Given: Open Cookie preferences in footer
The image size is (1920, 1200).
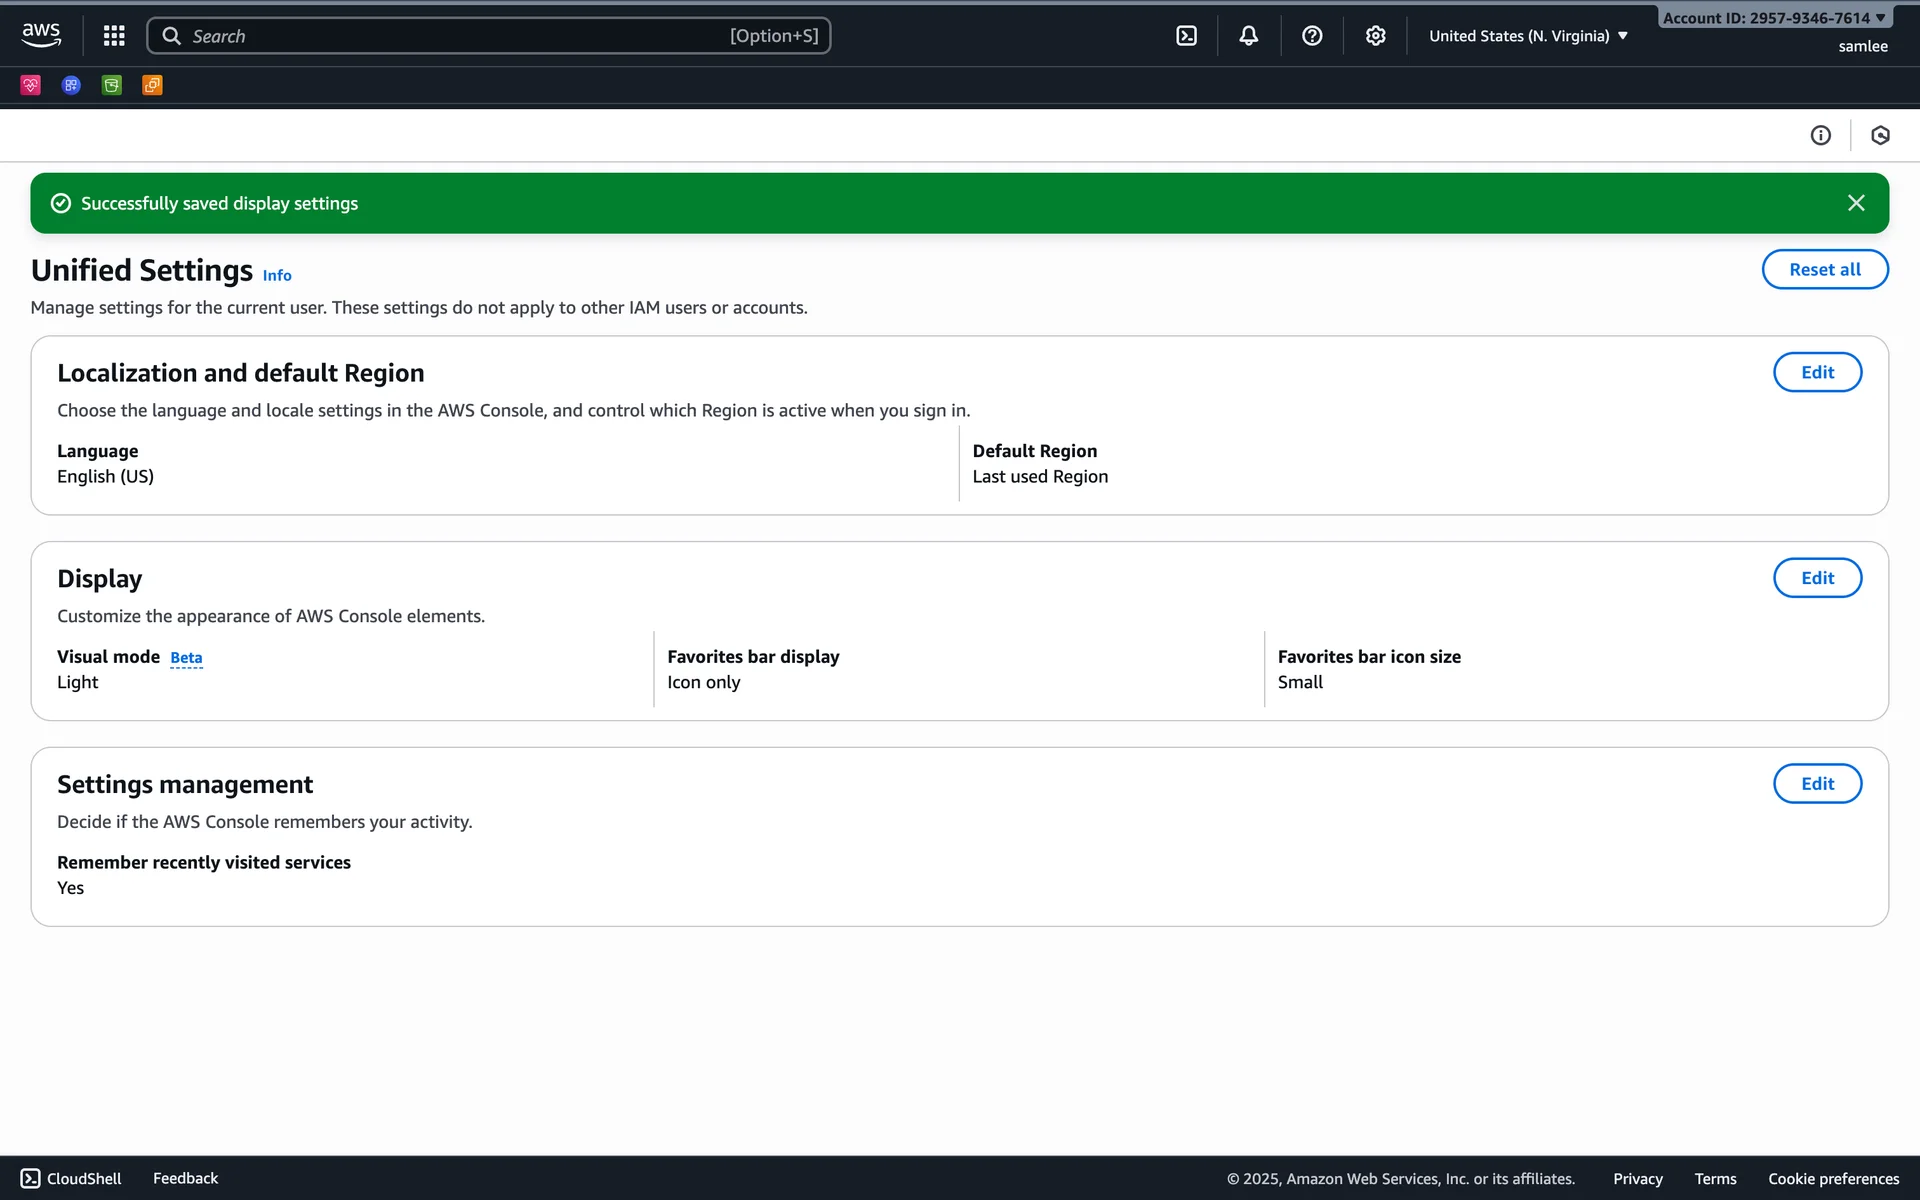Looking at the screenshot, I should (x=1833, y=1179).
